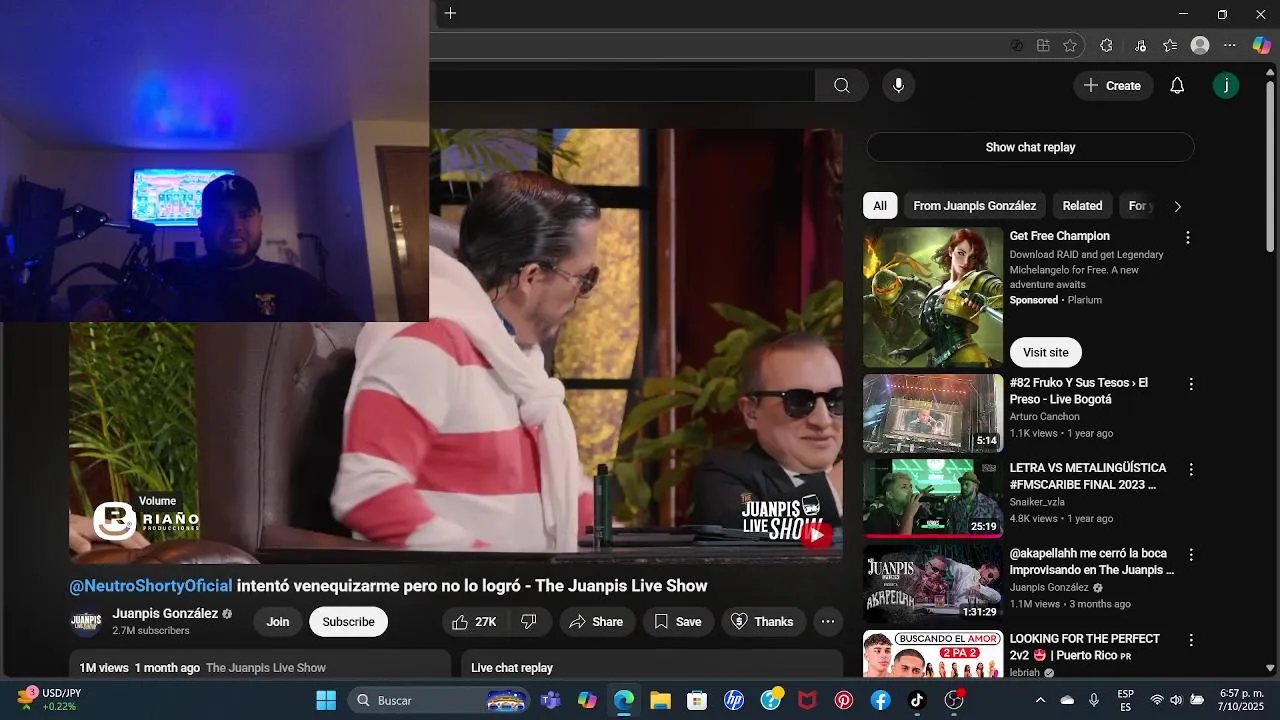Click the Buscar taskbar search field
Viewport: 1280px width, 720px height.
(x=438, y=700)
